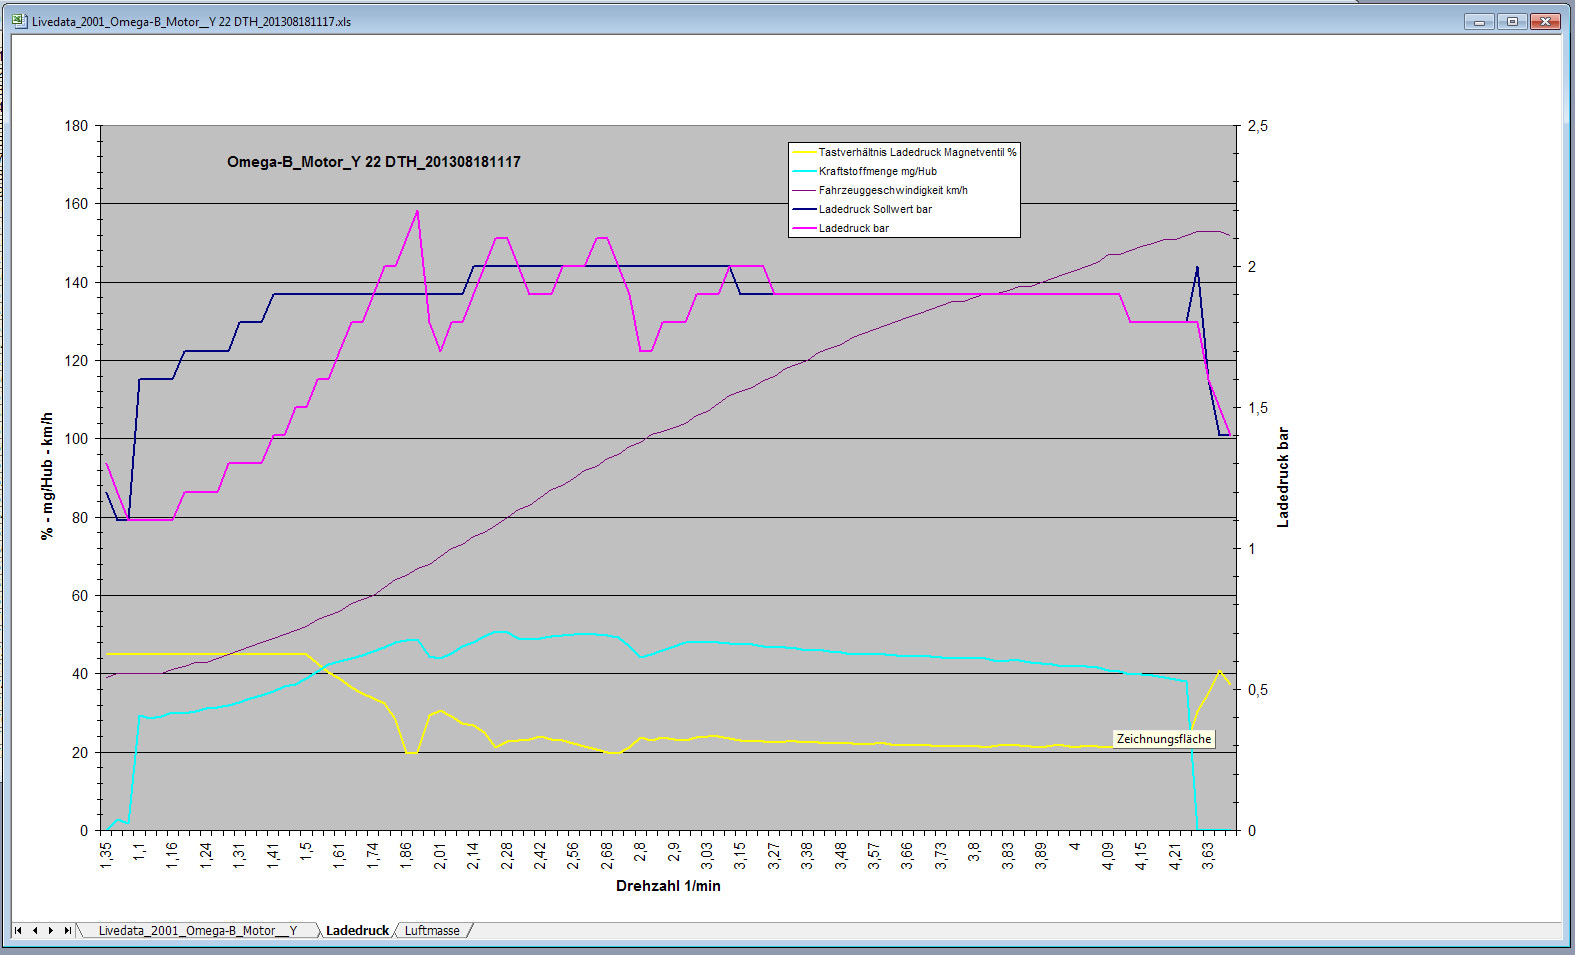Click yellow legend key for Tastverhältnis series
The image size is (1575, 955).
coord(804,152)
